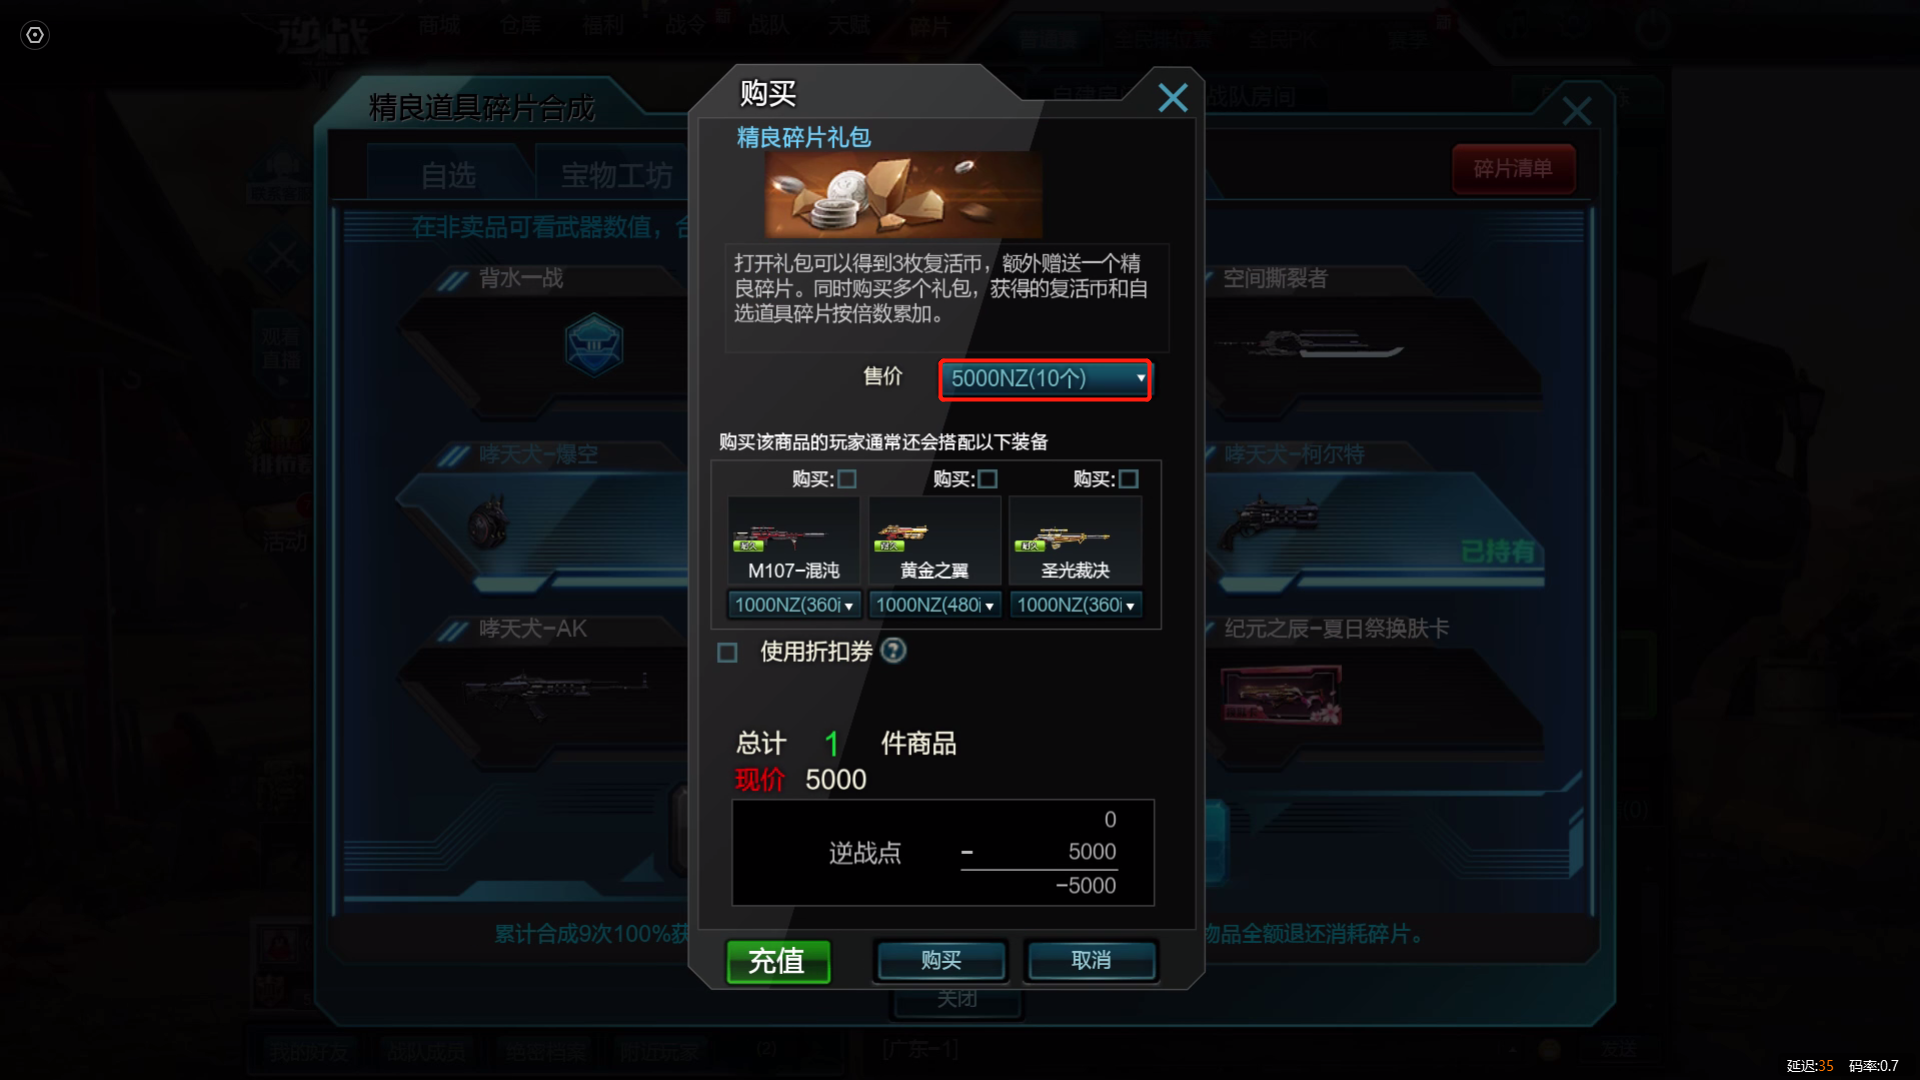Expand the 黄金之翼 price dropdown

[x=935, y=605]
